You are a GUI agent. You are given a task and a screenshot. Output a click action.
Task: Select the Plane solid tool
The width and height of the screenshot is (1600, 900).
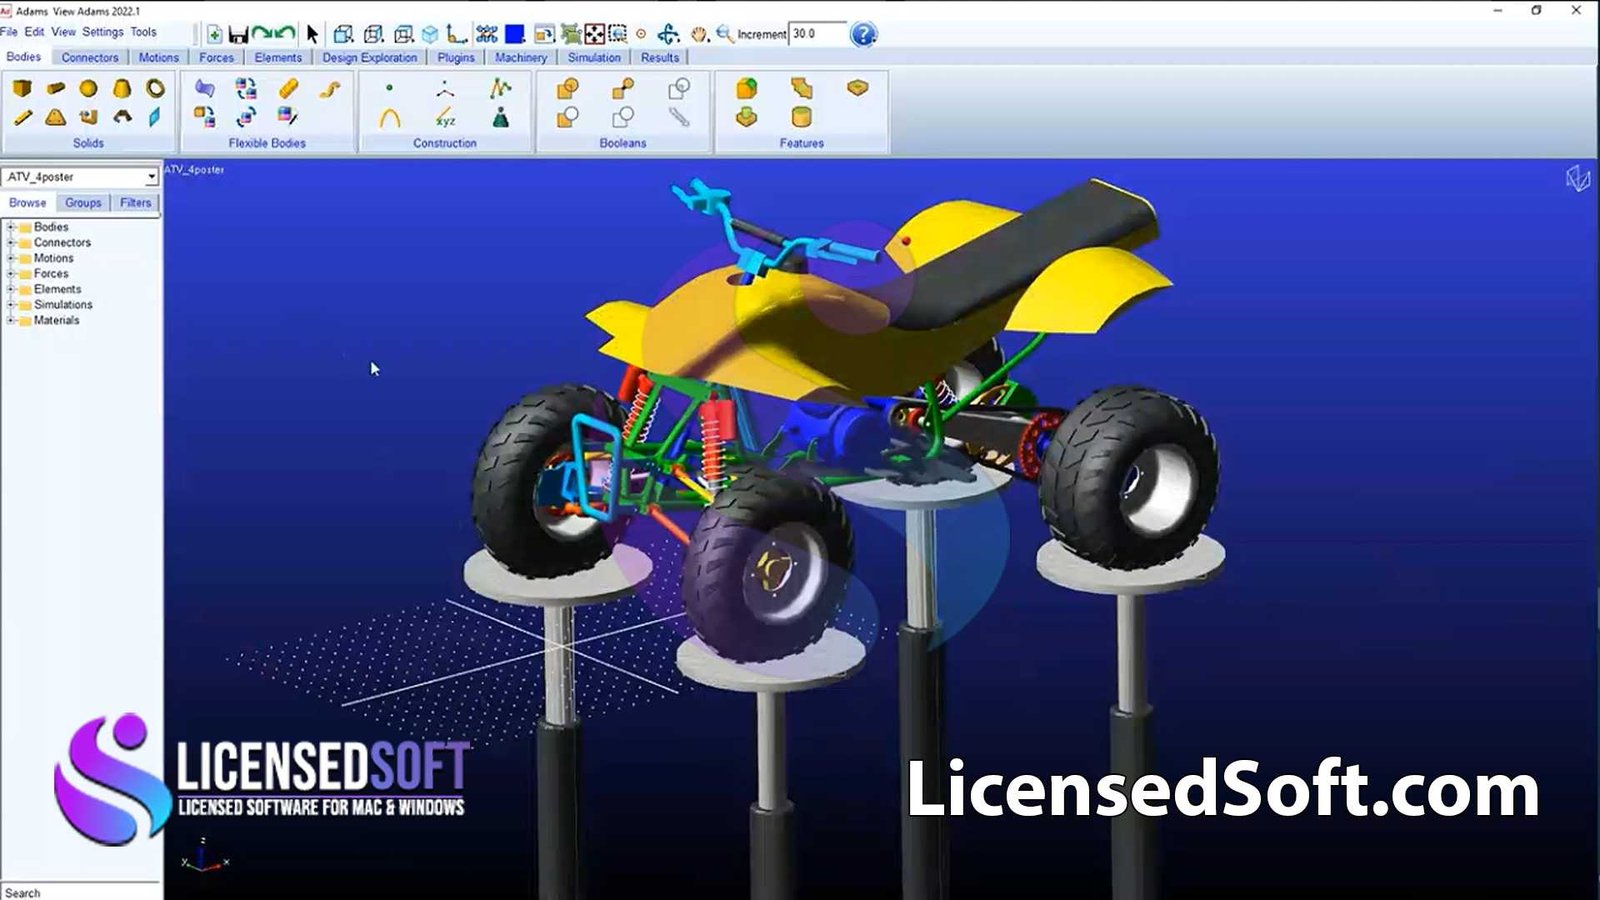[155, 117]
